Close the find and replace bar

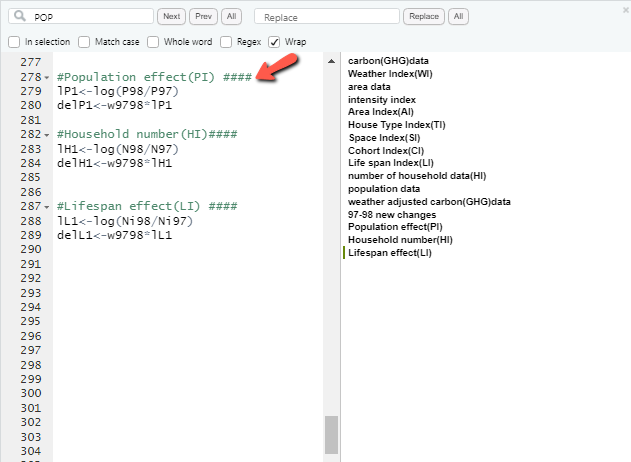pyautogui.click(x=626, y=10)
